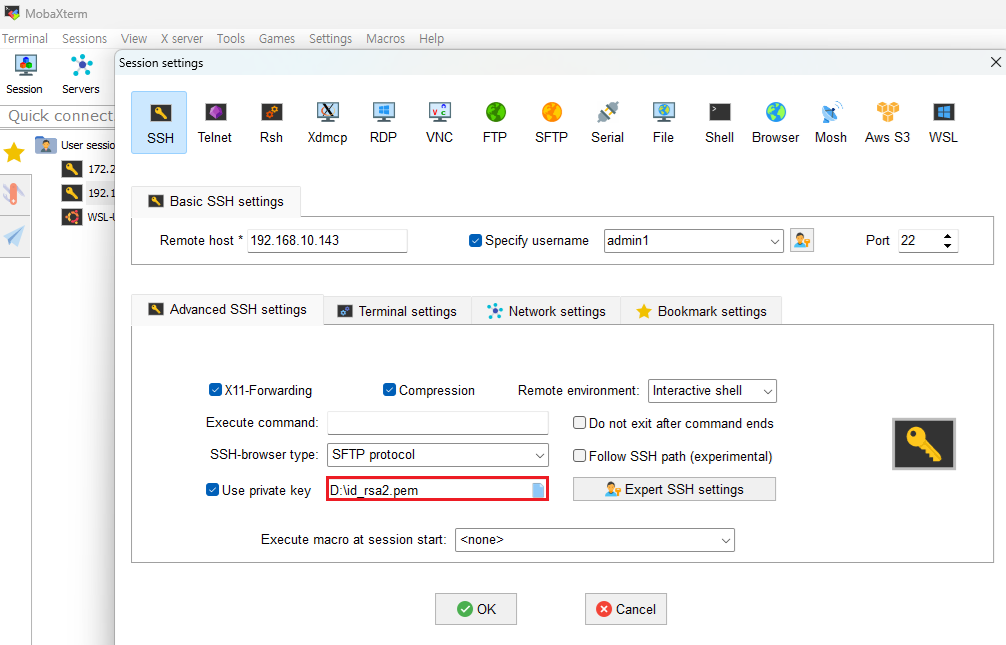This screenshot has height=645, width=1006.
Task: Select the Rsh session type
Action: click(271, 122)
